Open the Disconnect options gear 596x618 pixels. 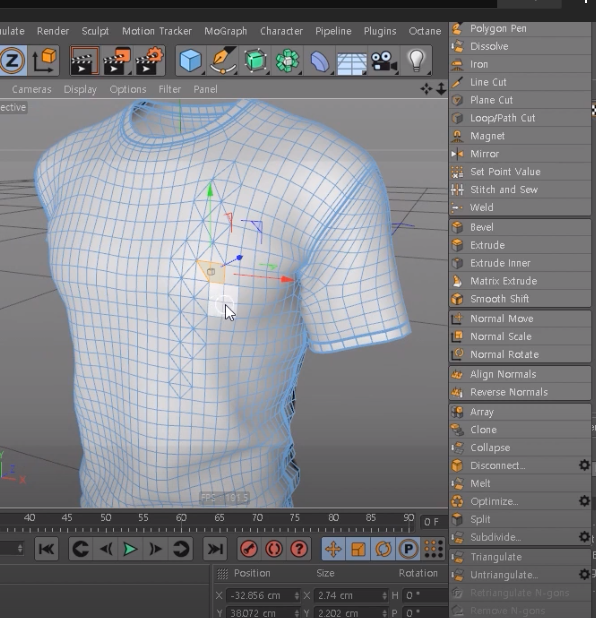[x=584, y=465]
